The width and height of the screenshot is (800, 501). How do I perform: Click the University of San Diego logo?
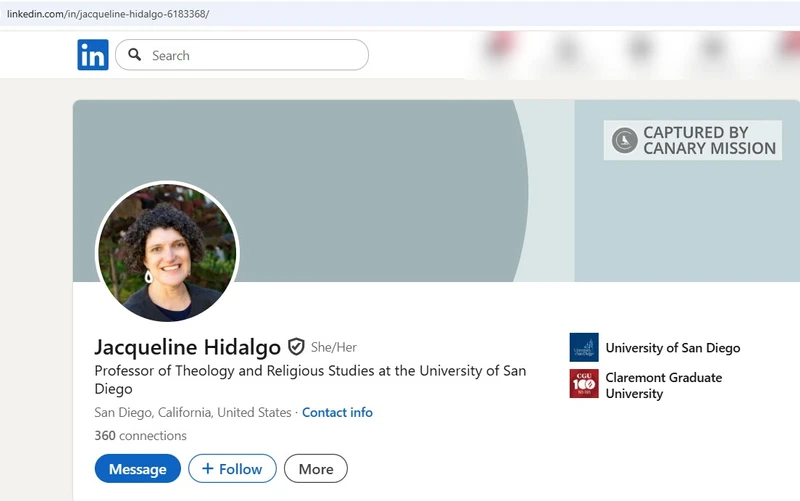pos(584,348)
